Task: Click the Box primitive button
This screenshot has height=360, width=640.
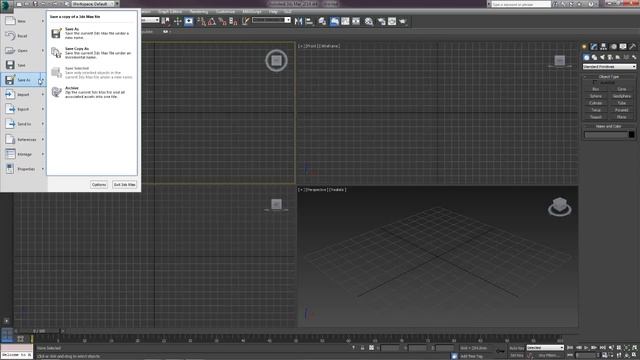Action: coord(596,89)
